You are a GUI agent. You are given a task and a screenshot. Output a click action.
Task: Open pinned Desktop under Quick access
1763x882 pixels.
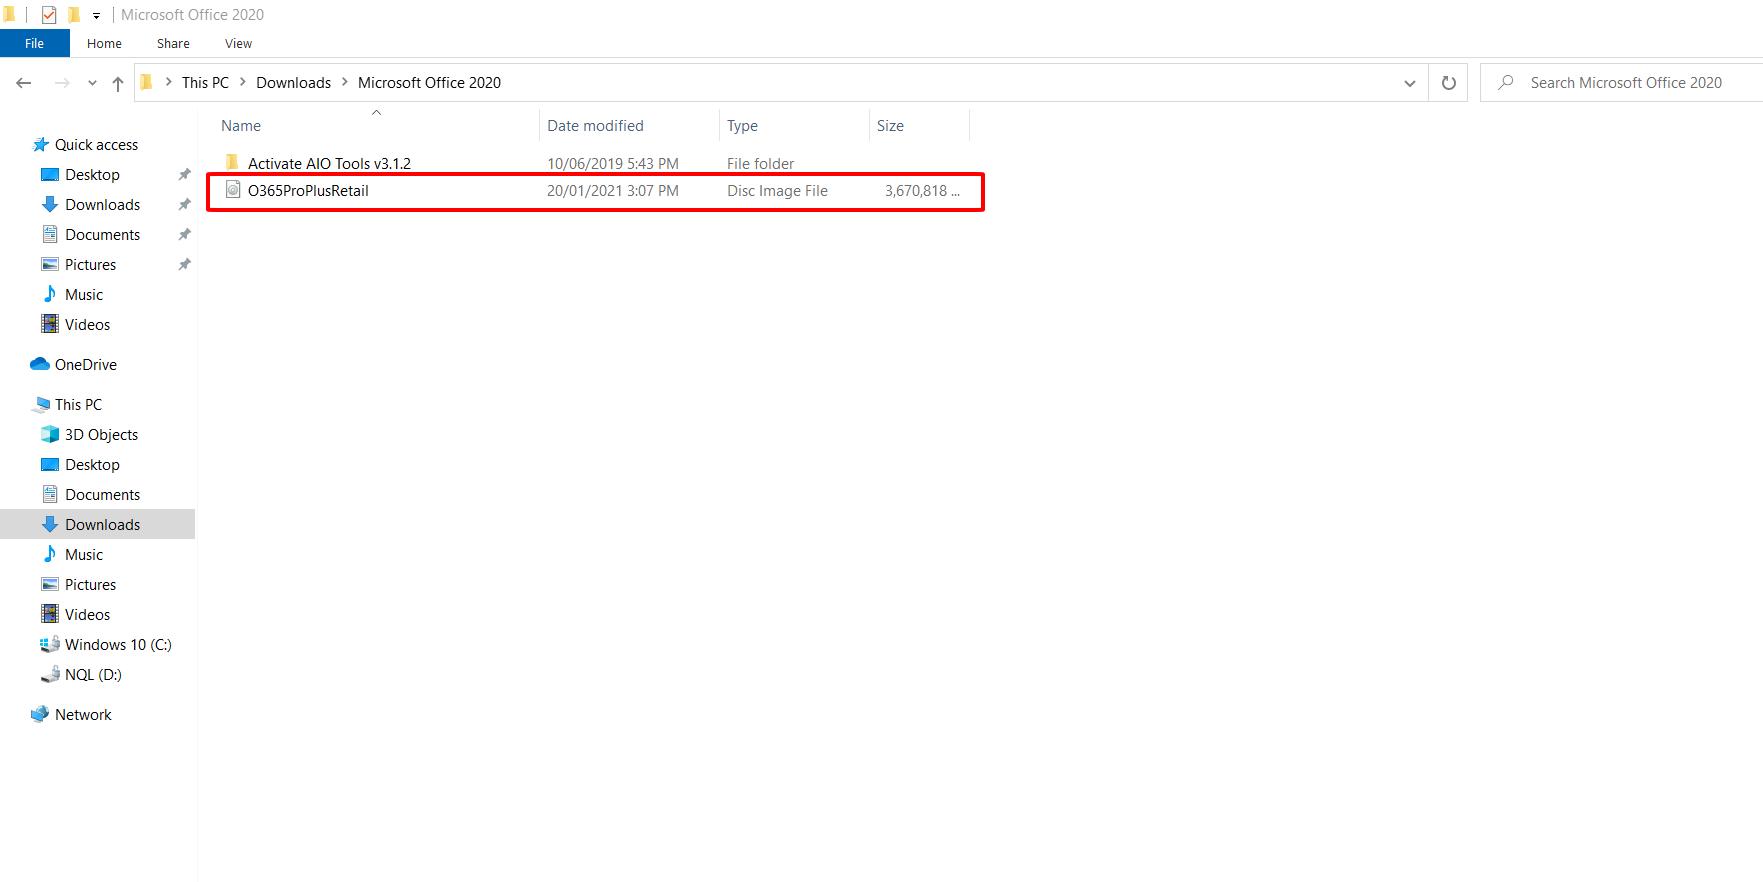(x=92, y=175)
